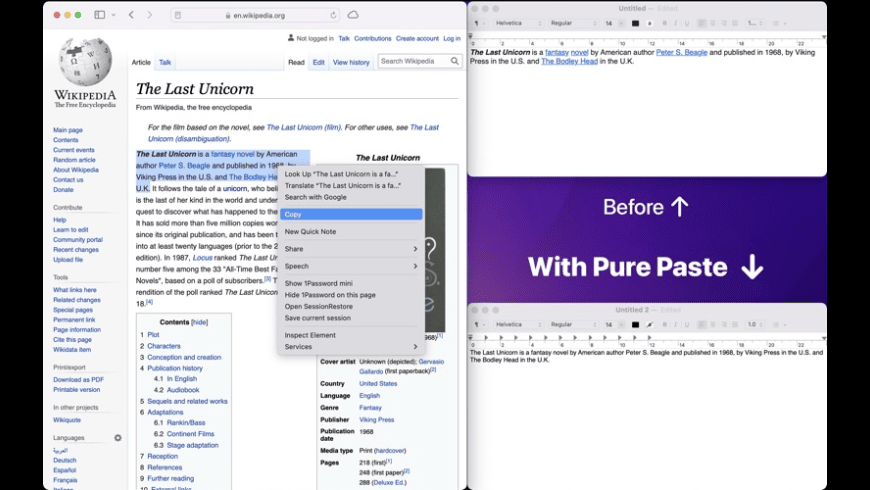Image resolution: width=870 pixels, height=490 pixels.
Task: Open list bullets dropdown in the Untitled window
Action: (x=778, y=23)
